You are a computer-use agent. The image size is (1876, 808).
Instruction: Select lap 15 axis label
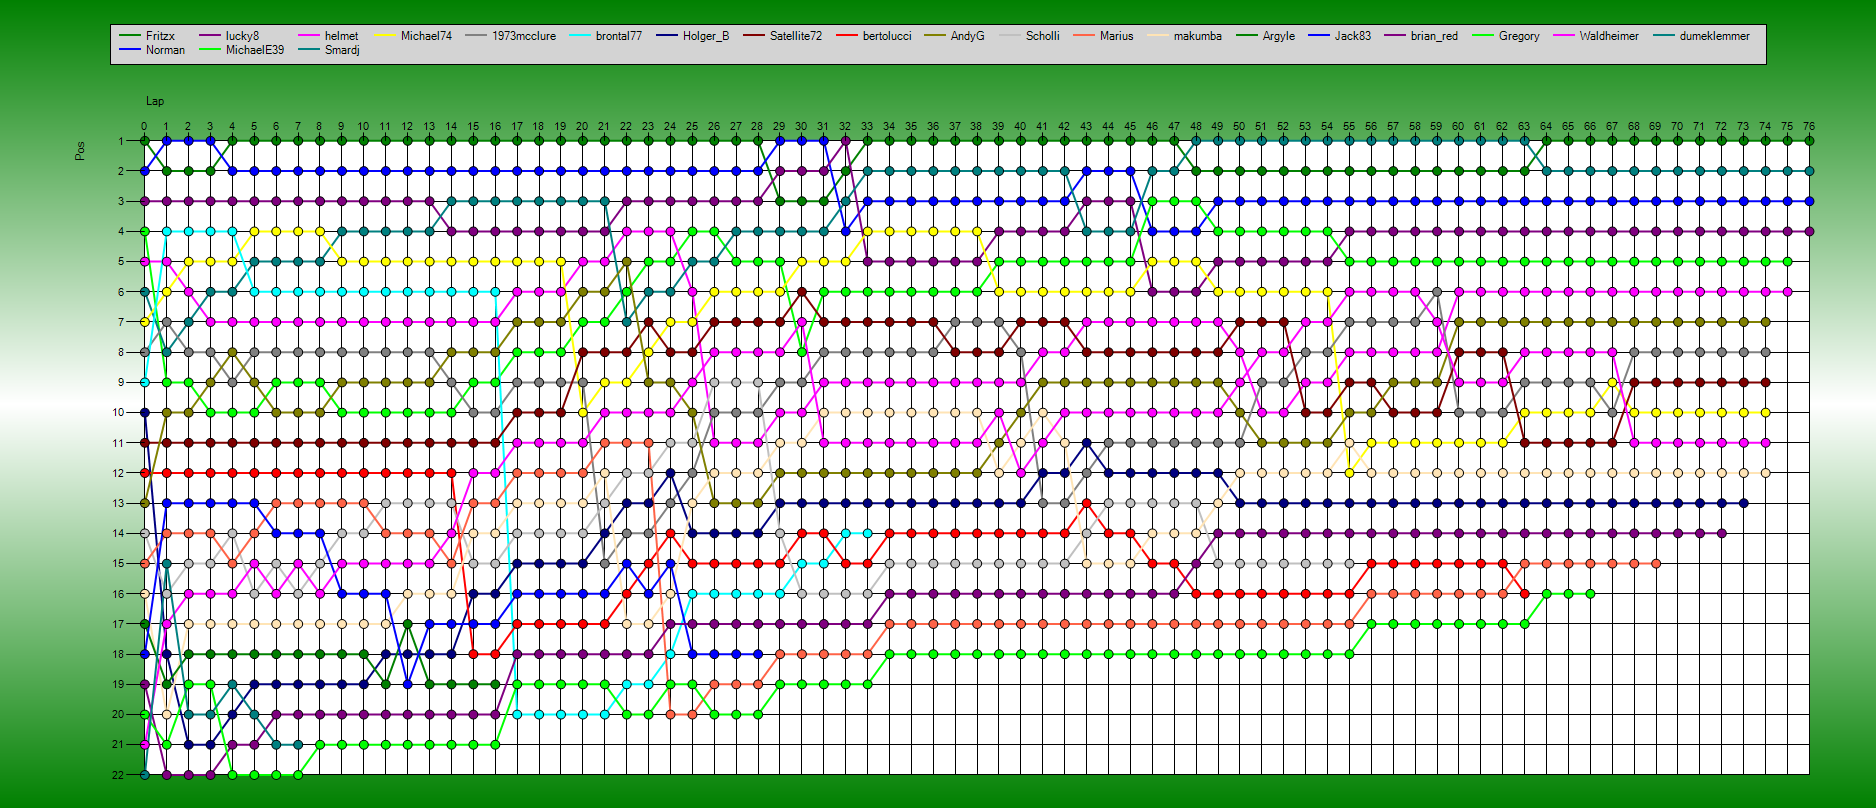pyautogui.click(x=473, y=127)
